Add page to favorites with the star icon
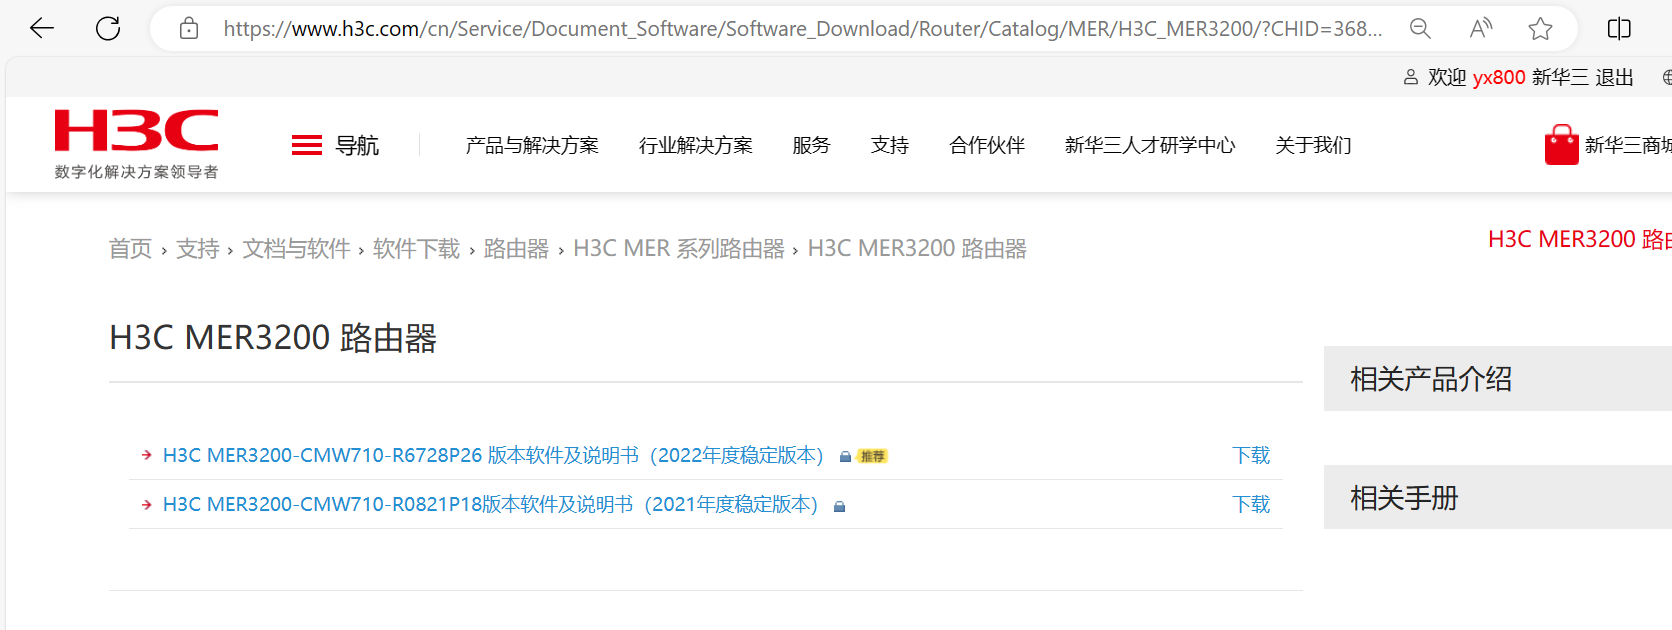This screenshot has height=630, width=1672. 1541,28
